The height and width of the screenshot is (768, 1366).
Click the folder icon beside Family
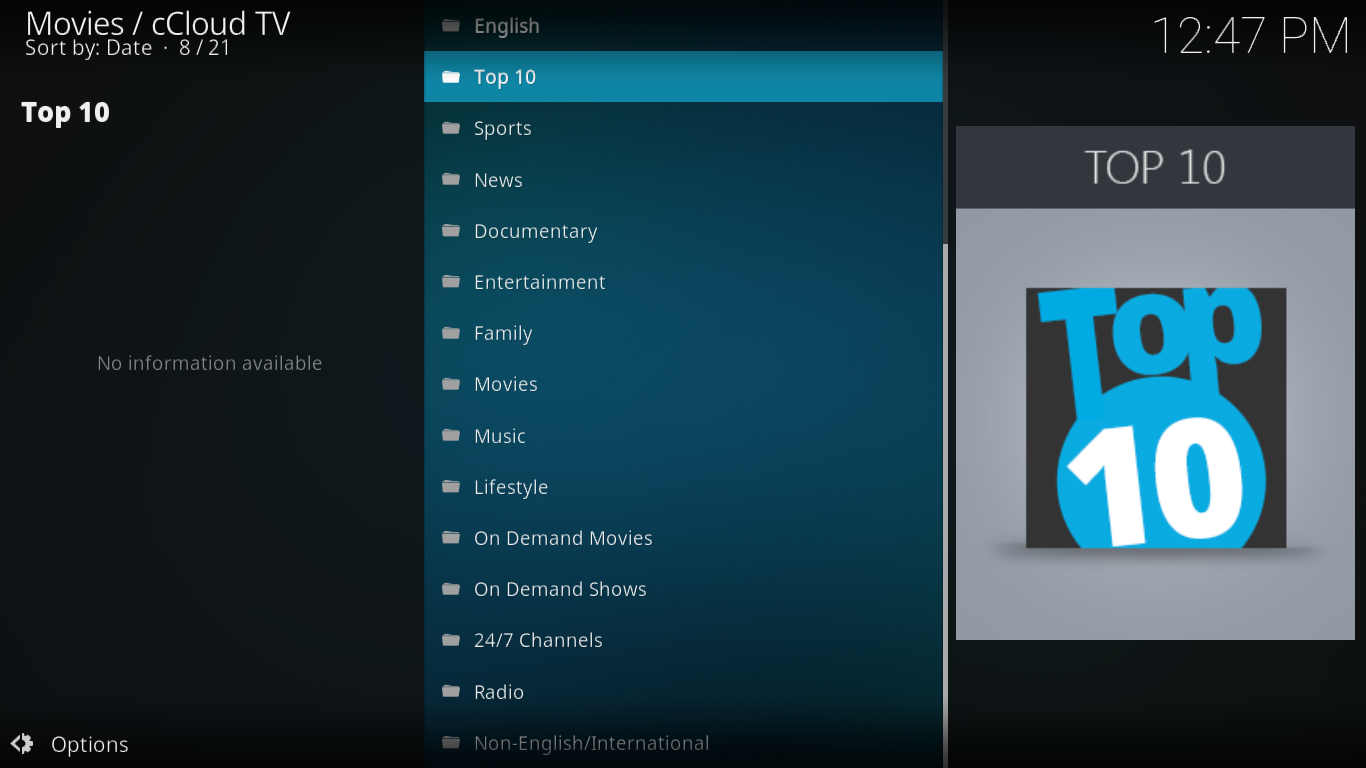coord(451,333)
